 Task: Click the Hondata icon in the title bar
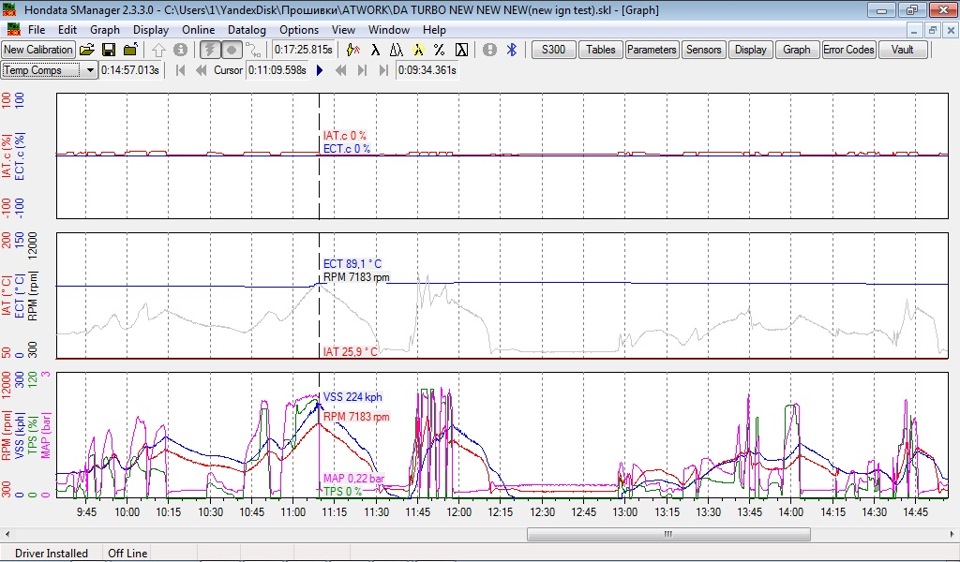point(10,10)
